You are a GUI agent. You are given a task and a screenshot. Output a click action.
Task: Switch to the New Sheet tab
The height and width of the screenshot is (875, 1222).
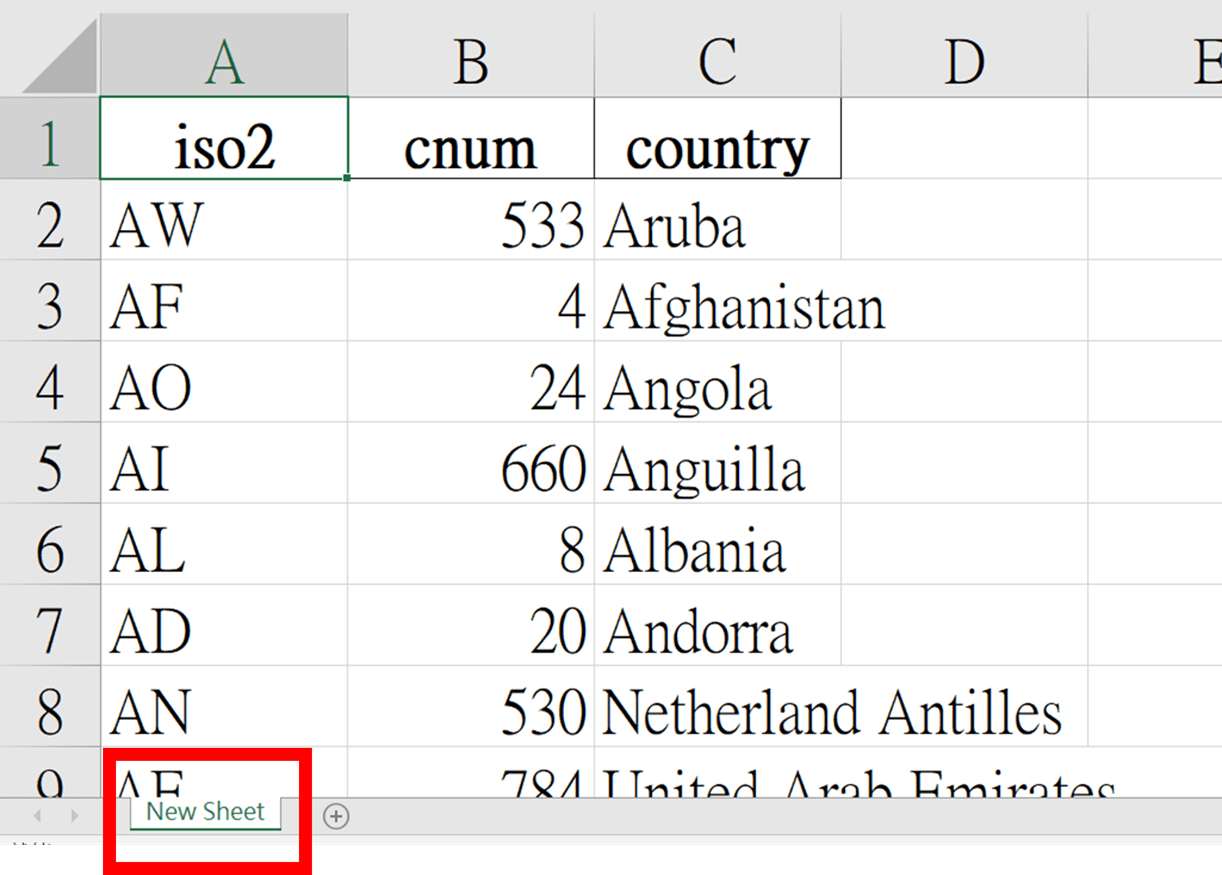click(203, 812)
